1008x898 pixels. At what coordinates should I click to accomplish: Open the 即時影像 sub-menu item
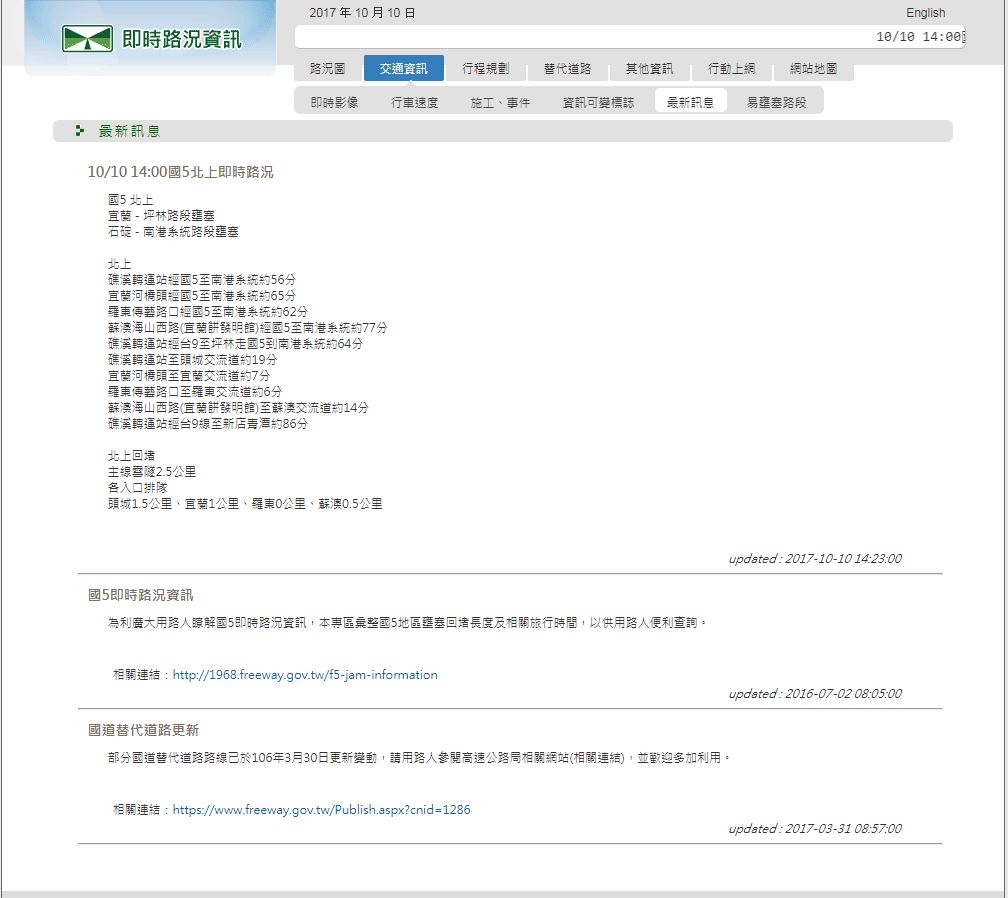(334, 102)
